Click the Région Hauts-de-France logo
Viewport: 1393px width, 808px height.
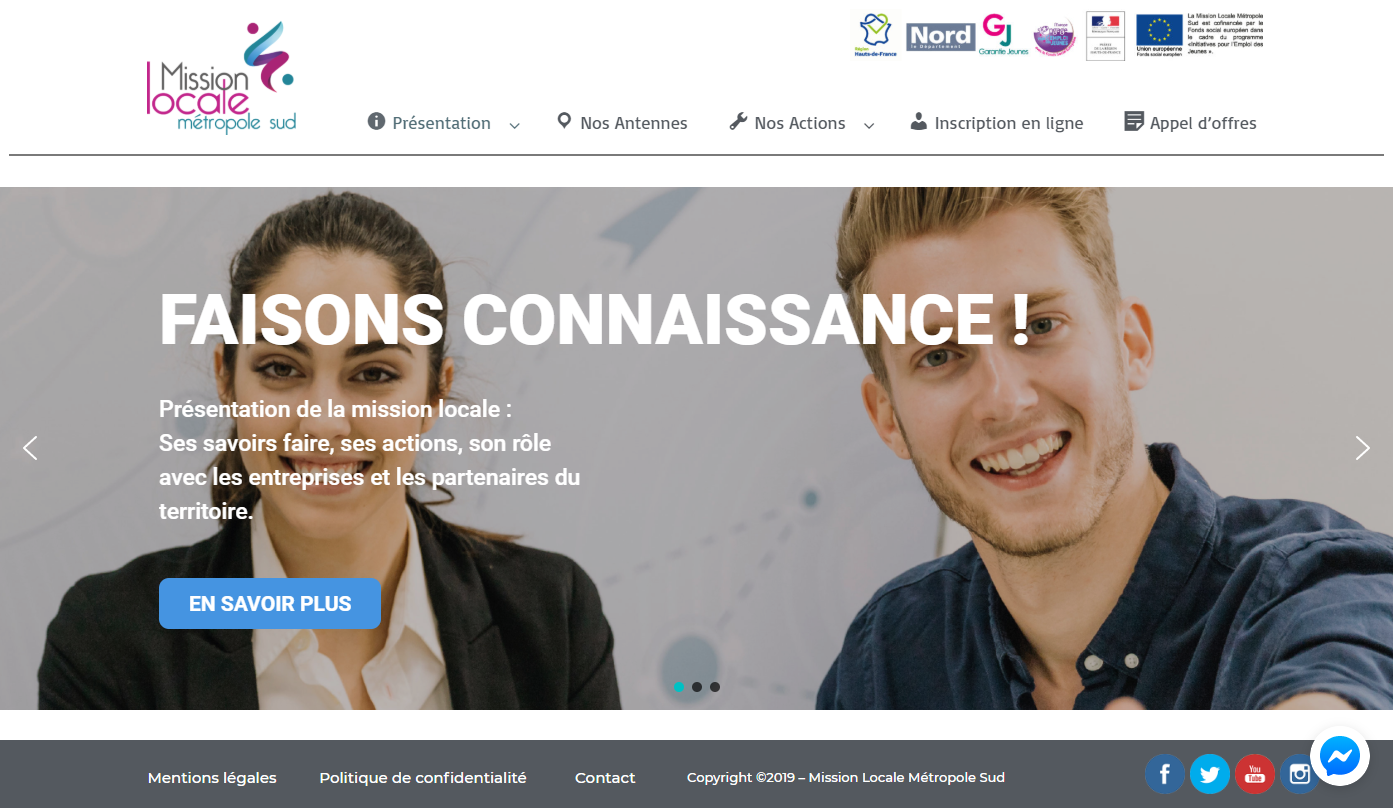(x=875, y=35)
